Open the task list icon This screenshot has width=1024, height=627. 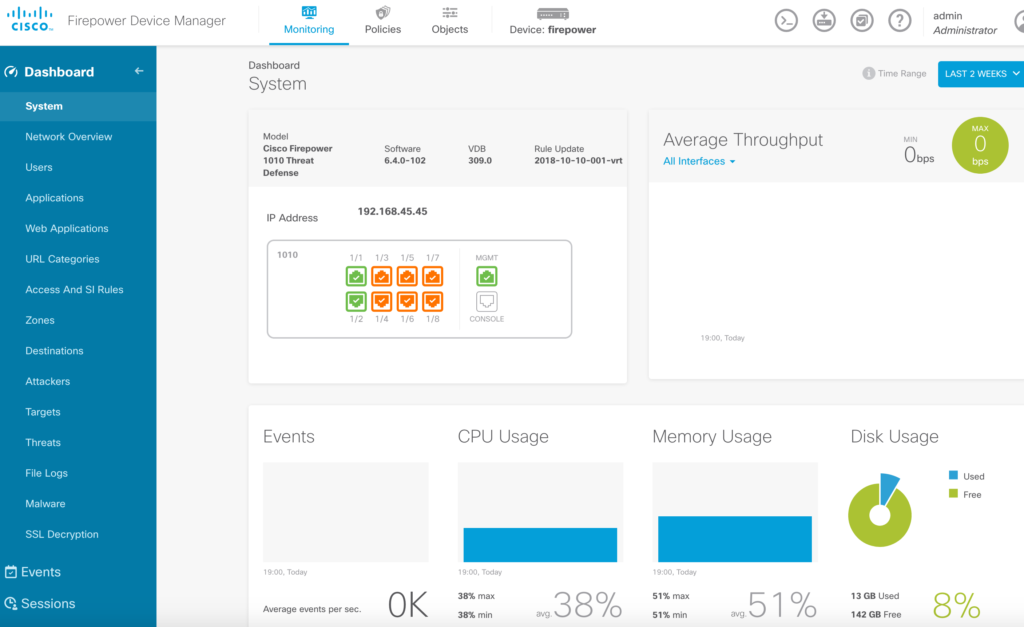tap(862, 21)
